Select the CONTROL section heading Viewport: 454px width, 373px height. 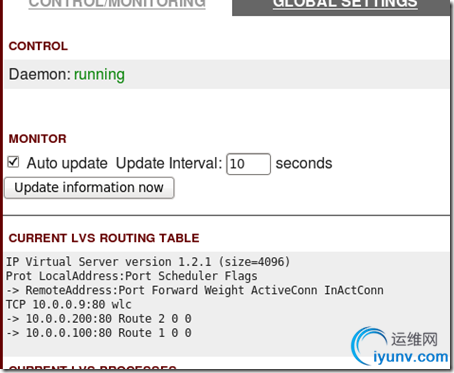point(38,46)
